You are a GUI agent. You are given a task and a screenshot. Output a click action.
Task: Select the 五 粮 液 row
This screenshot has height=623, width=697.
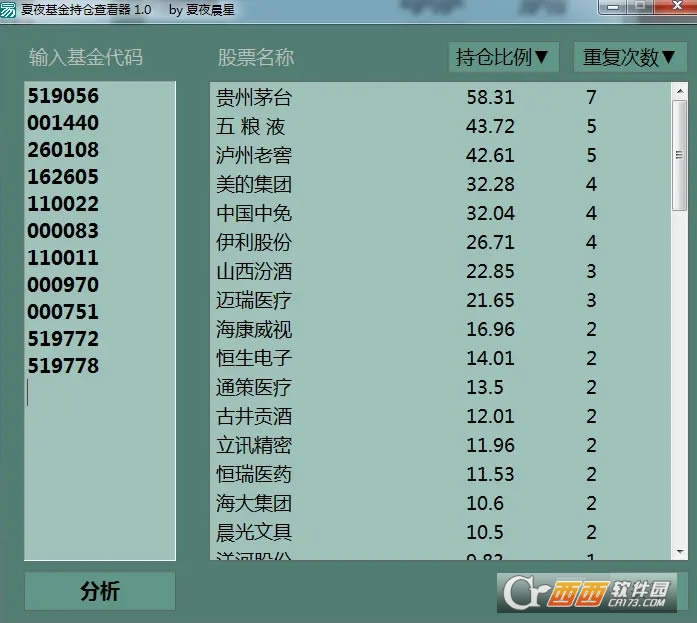click(440, 126)
